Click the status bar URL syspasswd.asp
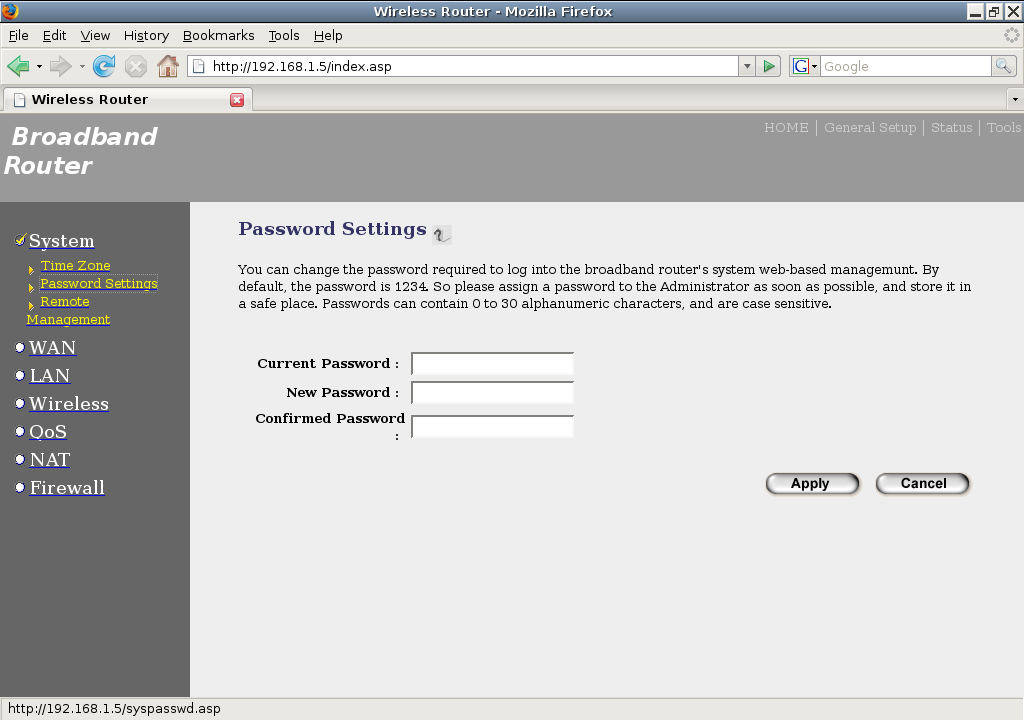 point(114,709)
